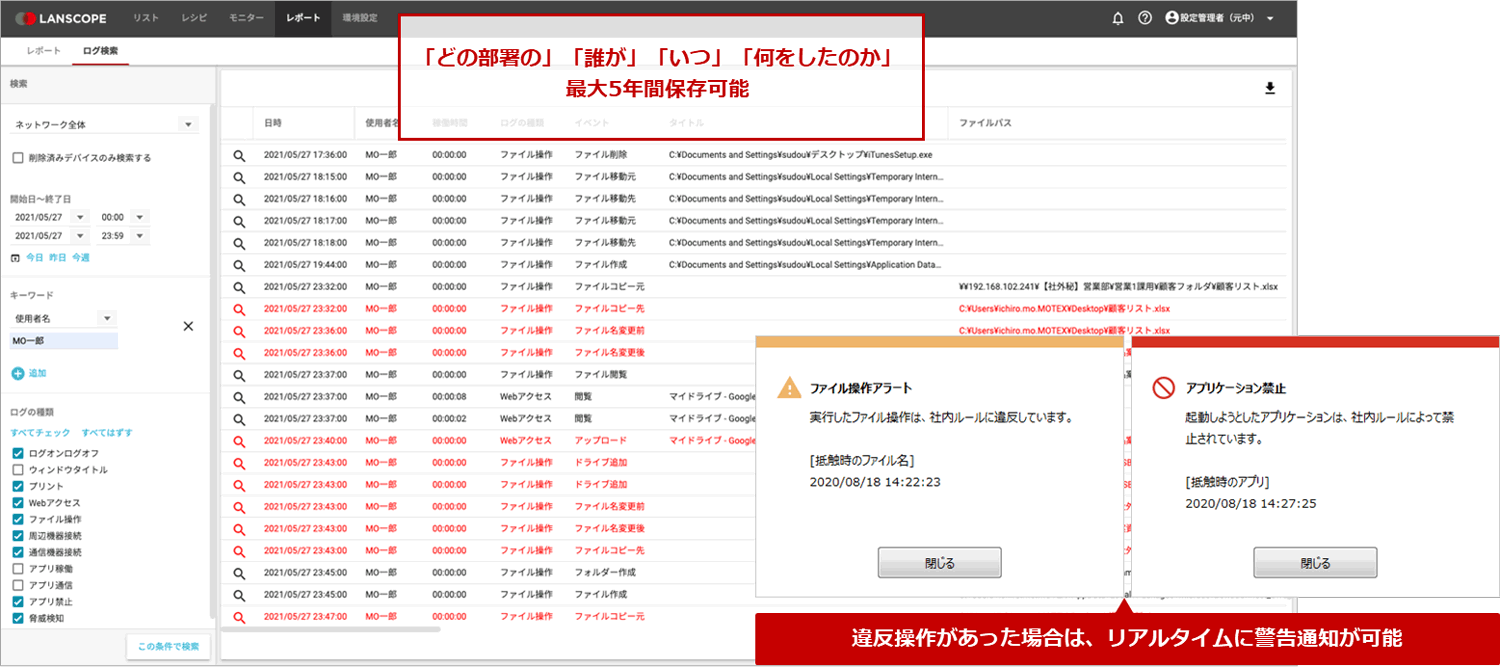Open details magnifier for 19:44:00 ファイル作成 row
The image size is (1500, 667).
(239, 265)
